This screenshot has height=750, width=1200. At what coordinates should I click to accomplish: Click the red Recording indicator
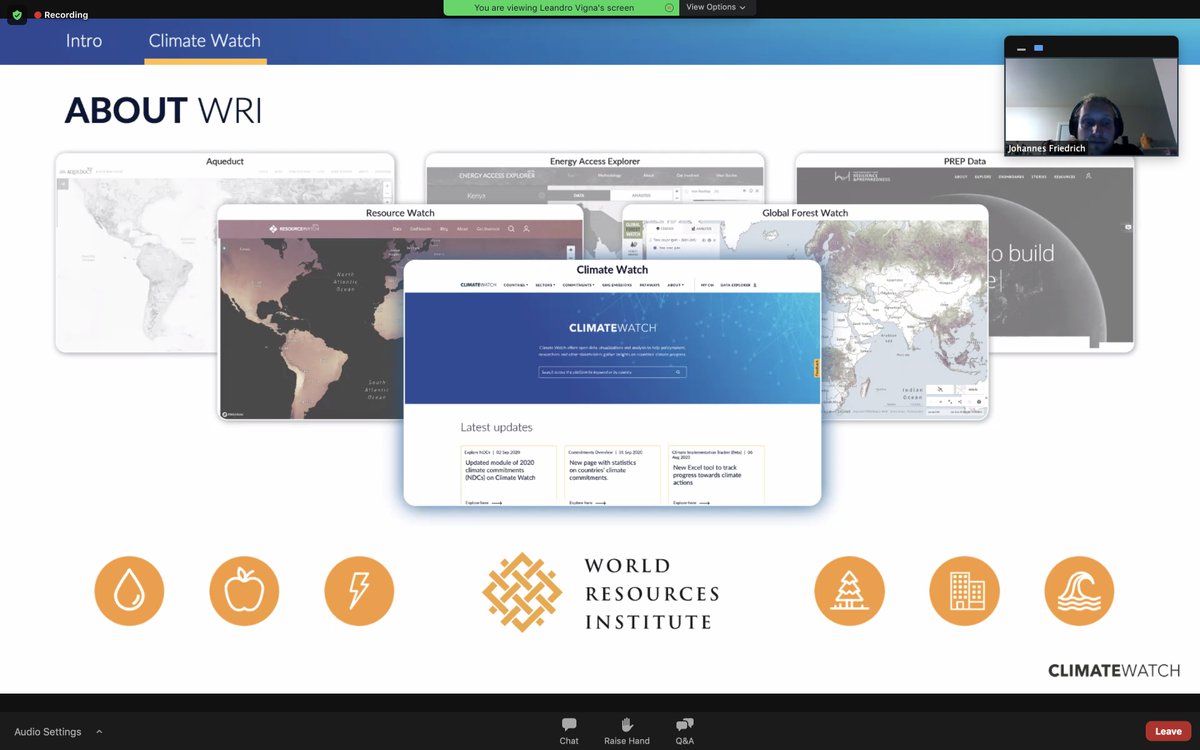61,15
